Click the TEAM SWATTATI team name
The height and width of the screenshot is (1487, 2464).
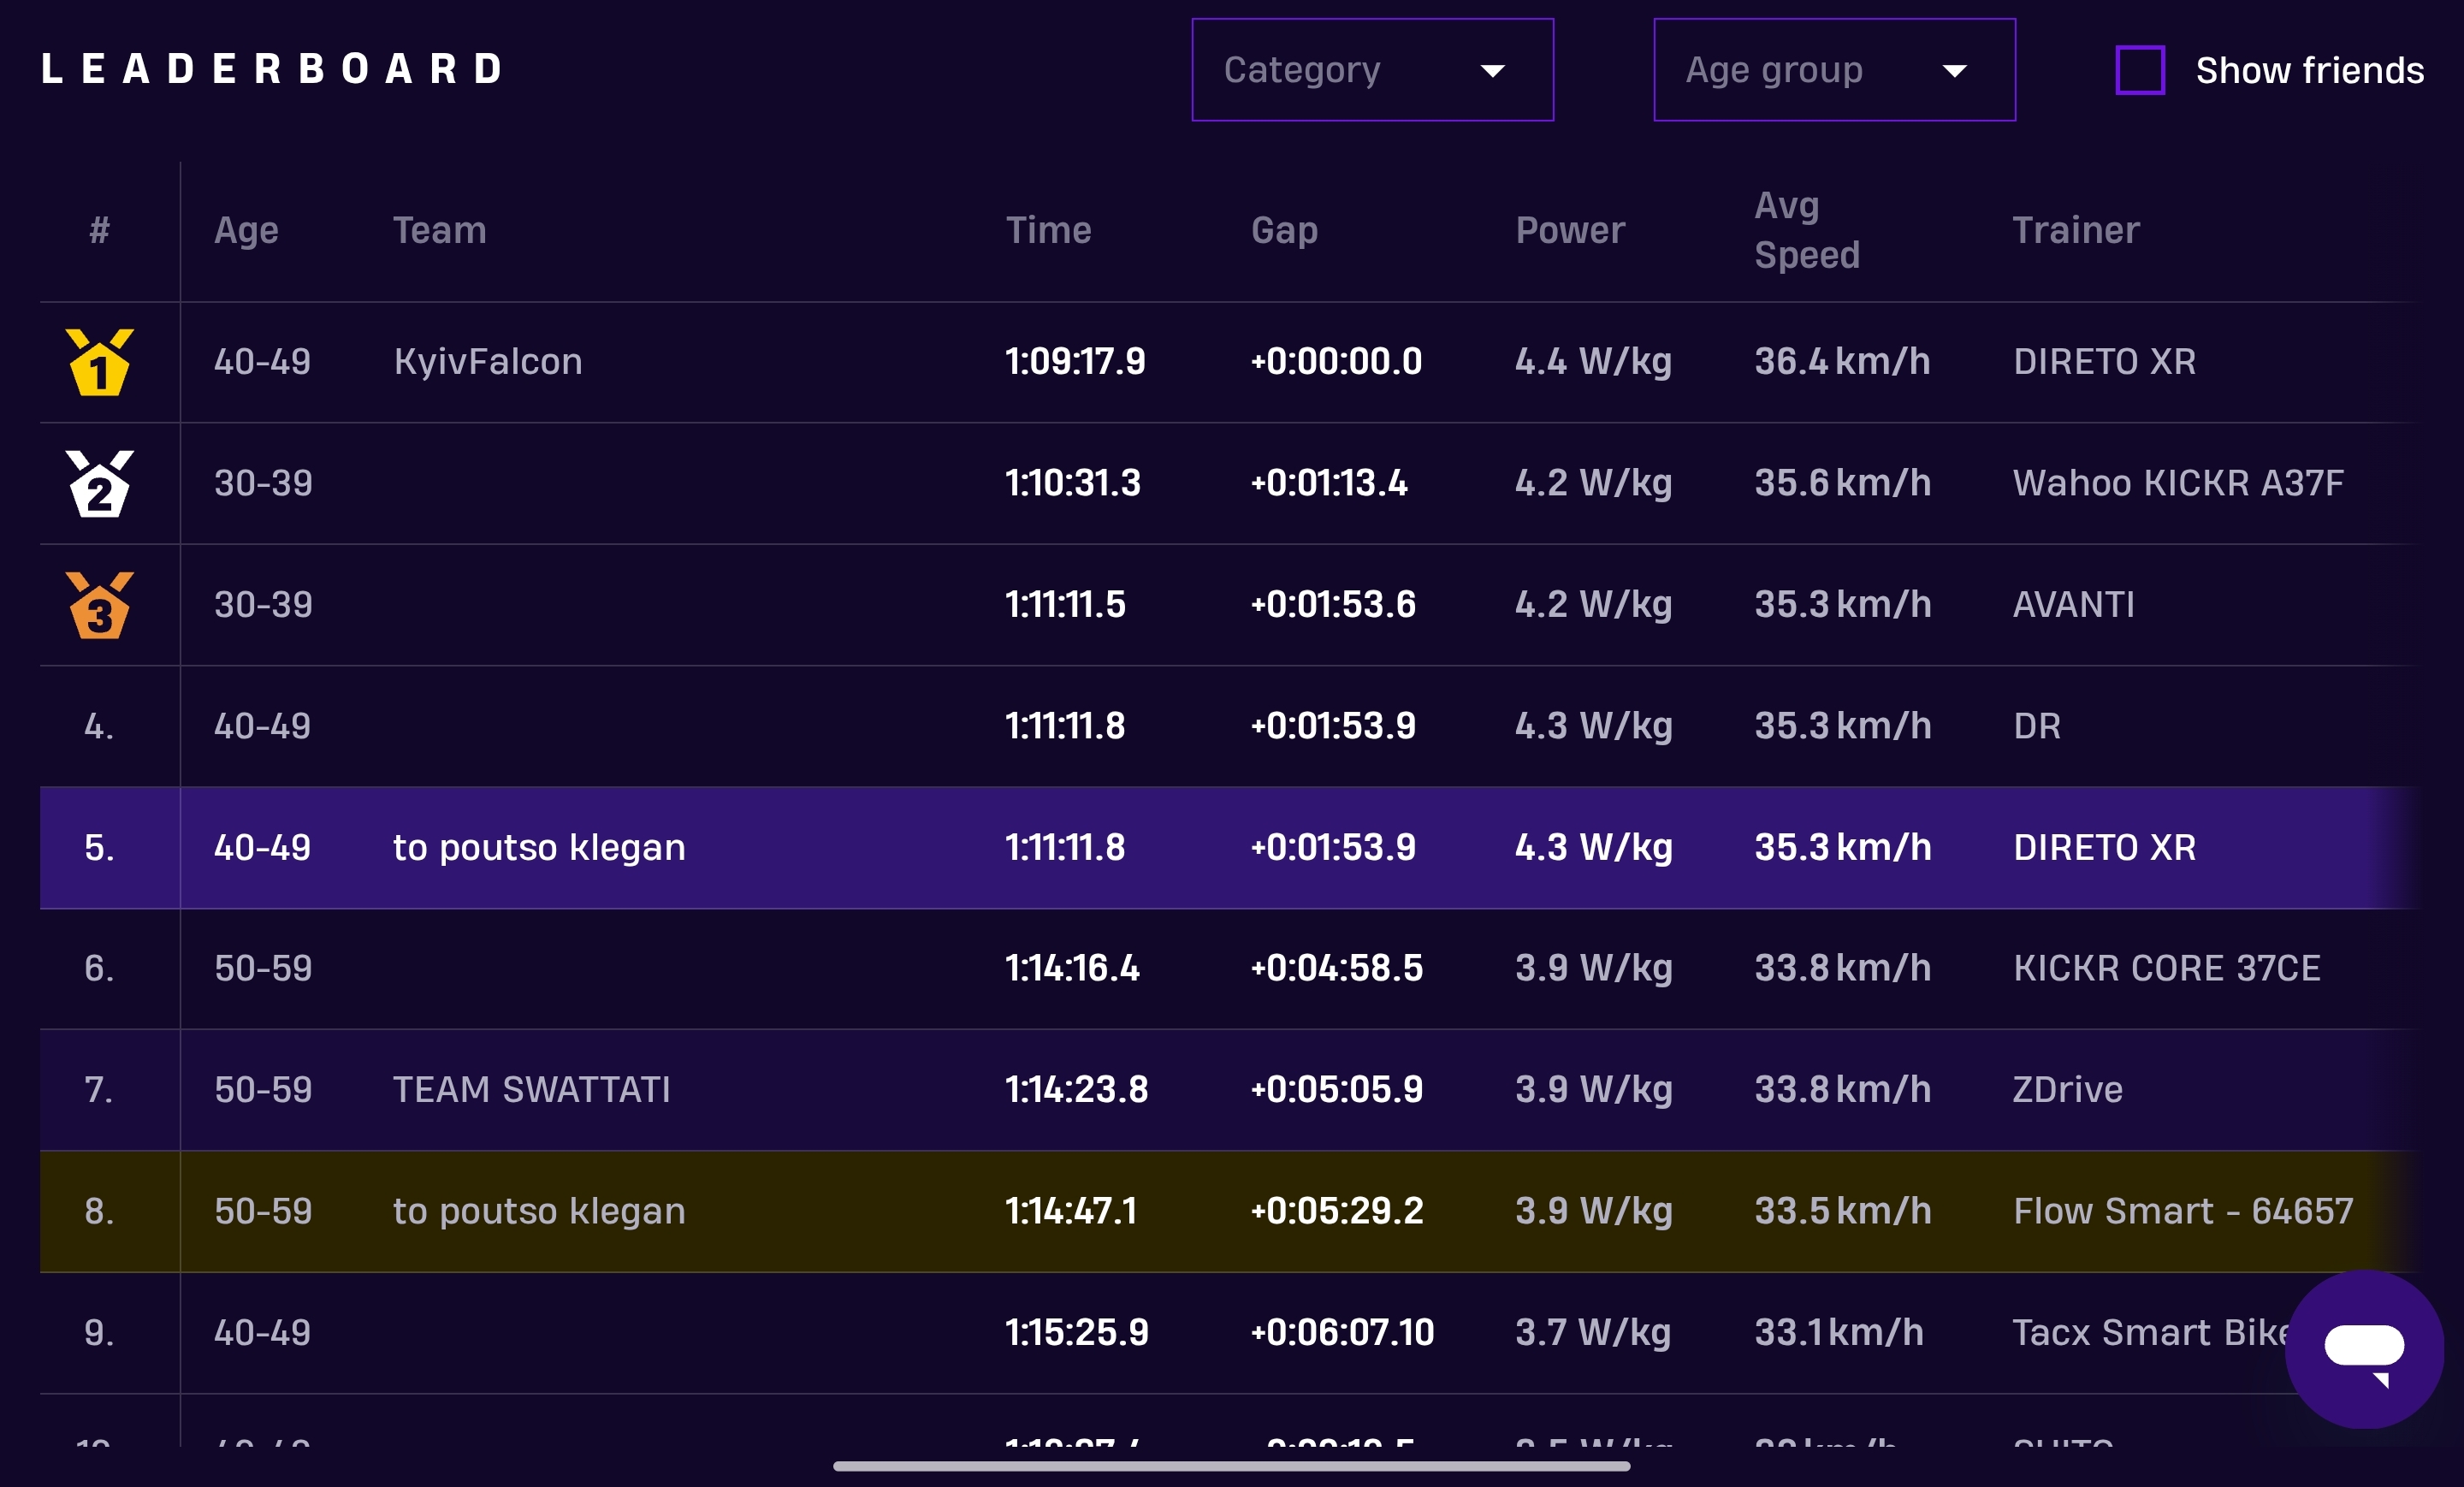(x=531, y=1090)
